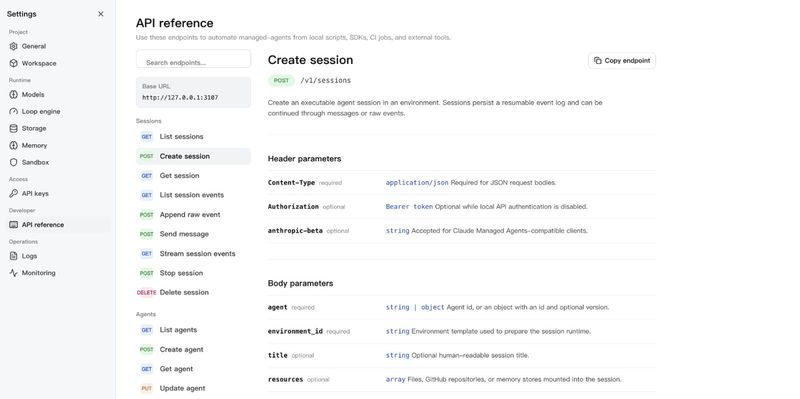The width and height of the screenshot is (800, 399).
Task: Click the resources parameter name
Action: [285, 380]
